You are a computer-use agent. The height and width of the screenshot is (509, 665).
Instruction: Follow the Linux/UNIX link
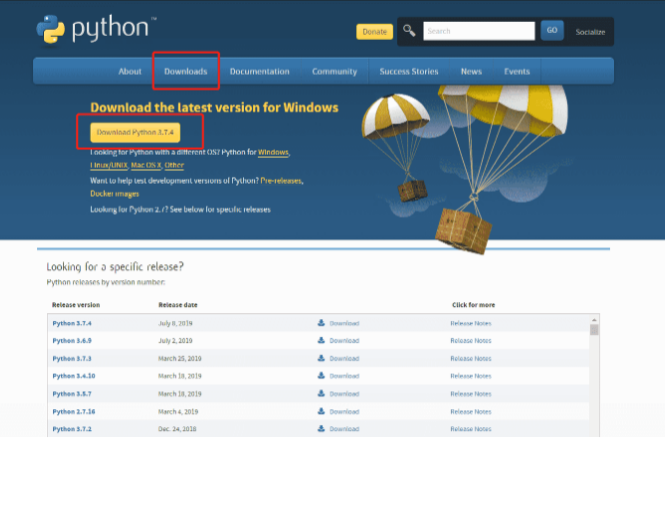(x=109, y=165)
